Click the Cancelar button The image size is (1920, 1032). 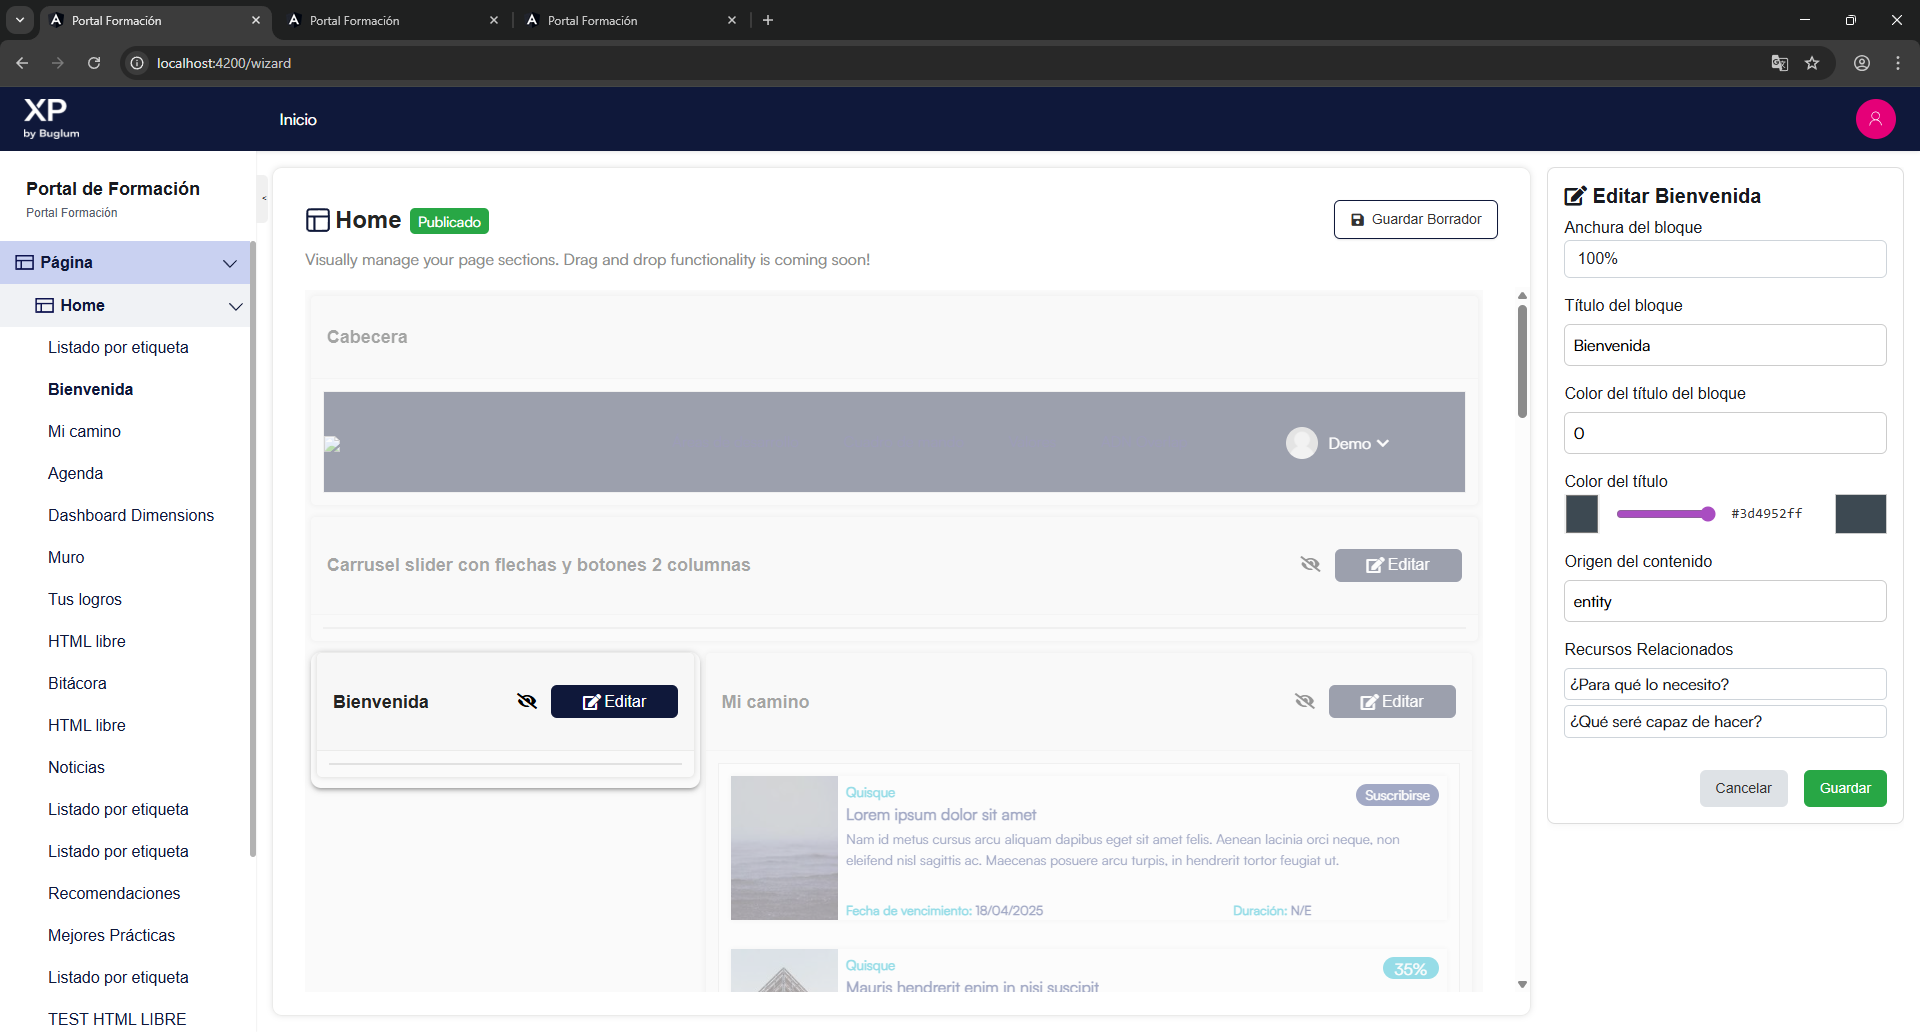(x=1743, y=788)
